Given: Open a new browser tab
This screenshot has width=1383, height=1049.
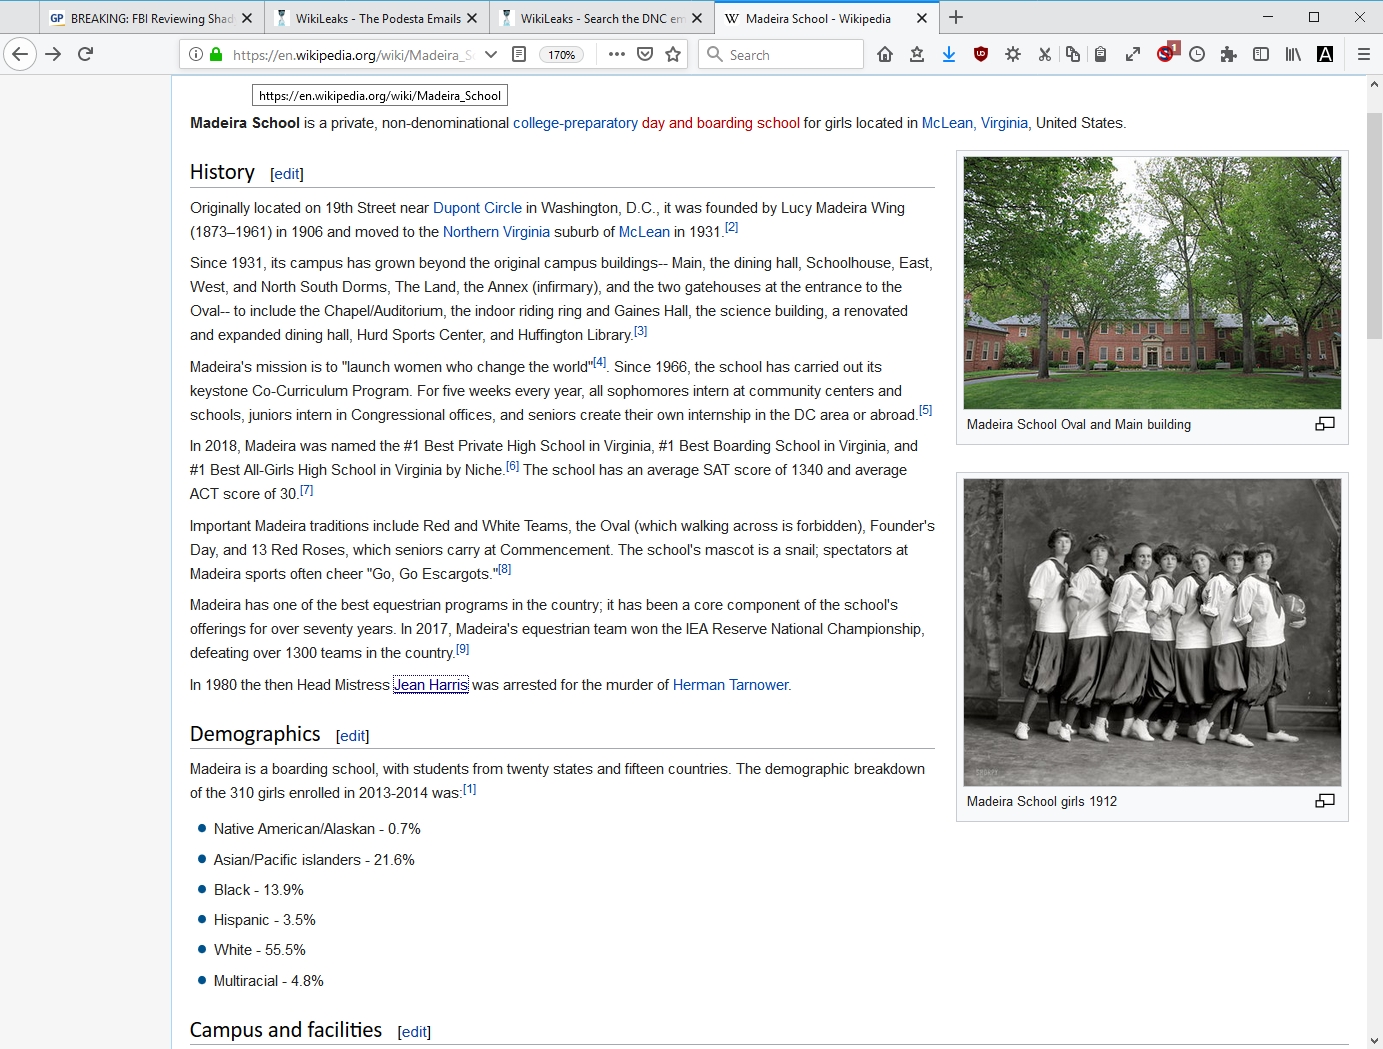Looking at the screenshot, I should [956, 17].
